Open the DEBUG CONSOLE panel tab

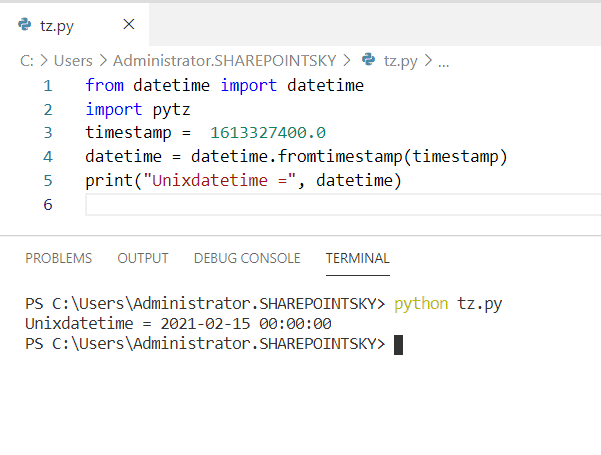(247, 258)
